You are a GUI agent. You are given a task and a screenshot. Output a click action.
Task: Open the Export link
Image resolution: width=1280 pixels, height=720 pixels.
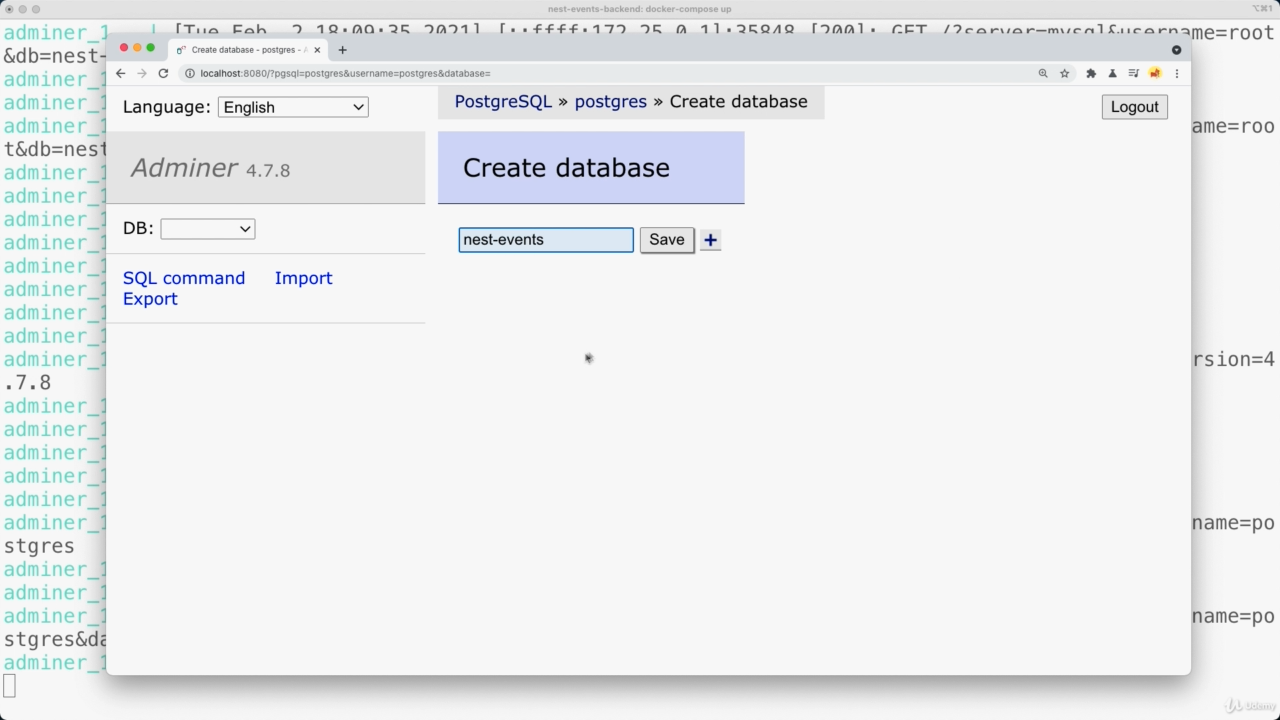pyautogui.click(x=150, y=299)
